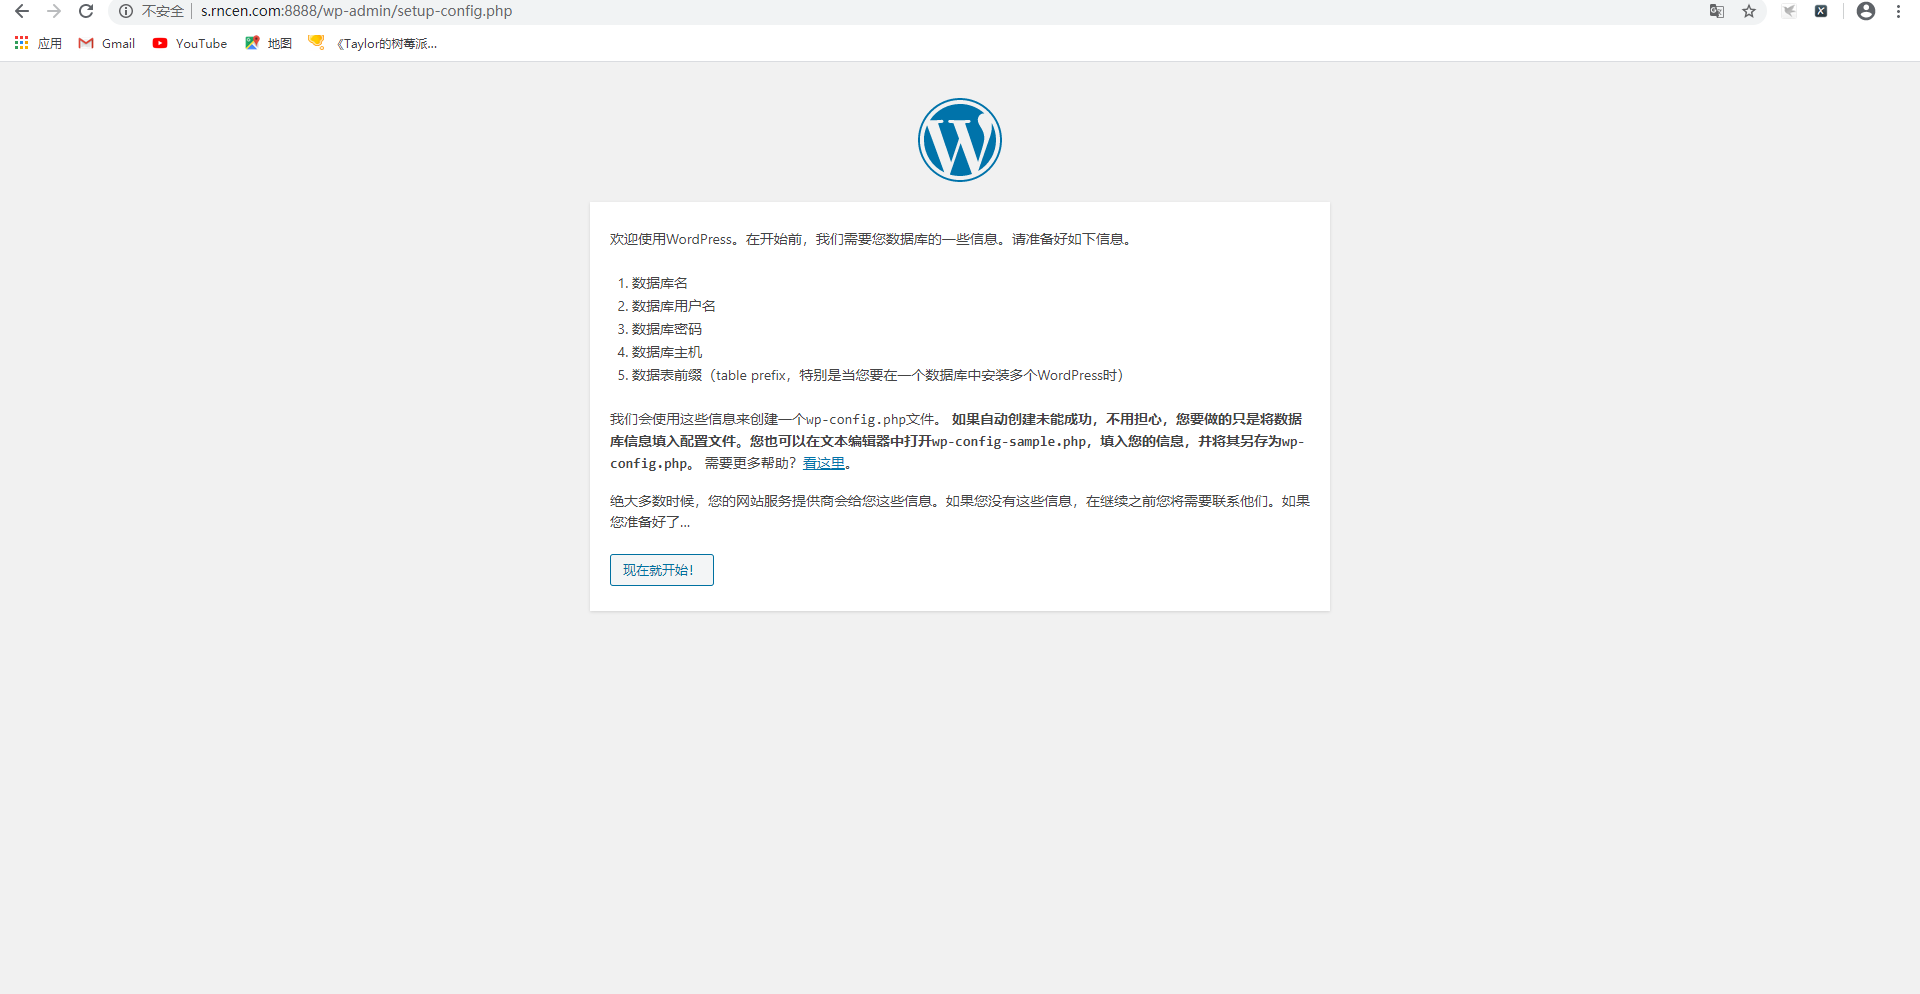Click the list item 数据库名
The height and width of the screenshot is (994, 1920).
pyautogui.click(x=659, y=283)
